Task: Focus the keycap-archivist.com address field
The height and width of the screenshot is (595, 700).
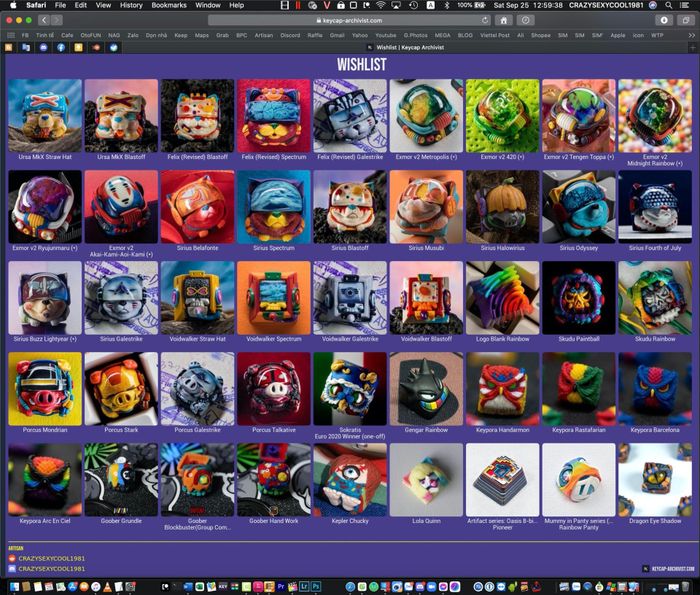Action: click(x=350, y=20)
